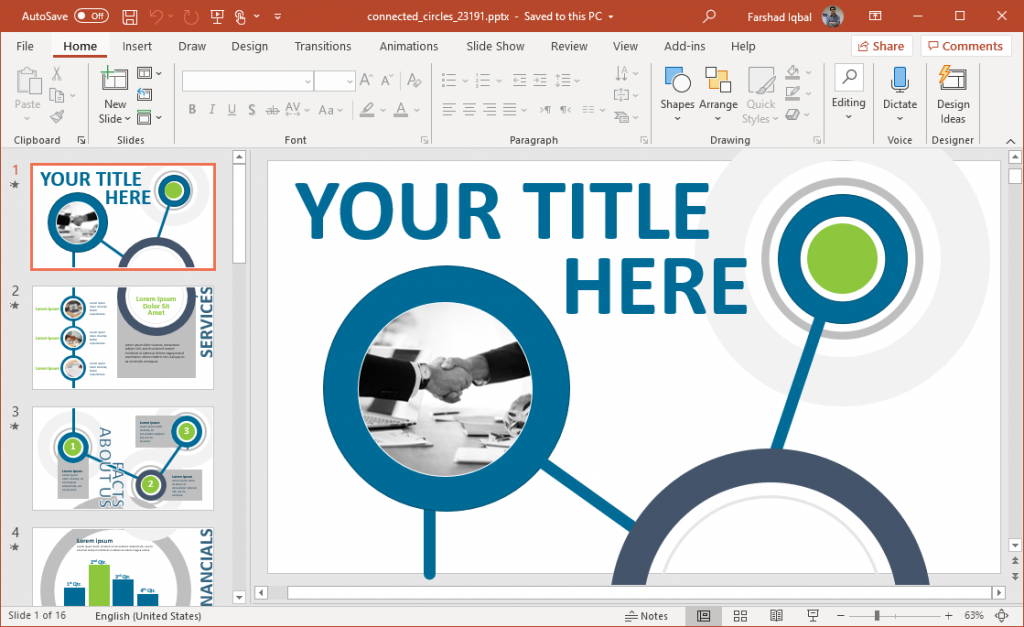Screen dimensions: 1024x627
Task: Apply strikethrough text formatting
Action: 270,109
